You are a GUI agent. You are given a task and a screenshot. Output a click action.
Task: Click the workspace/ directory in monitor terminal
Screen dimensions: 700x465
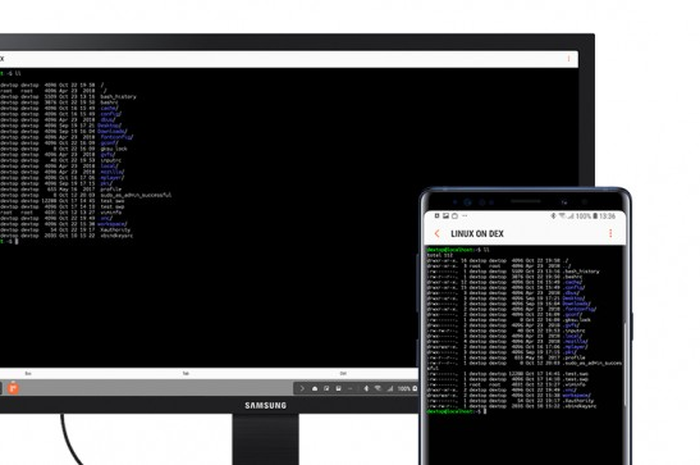[x=112, y=224]
